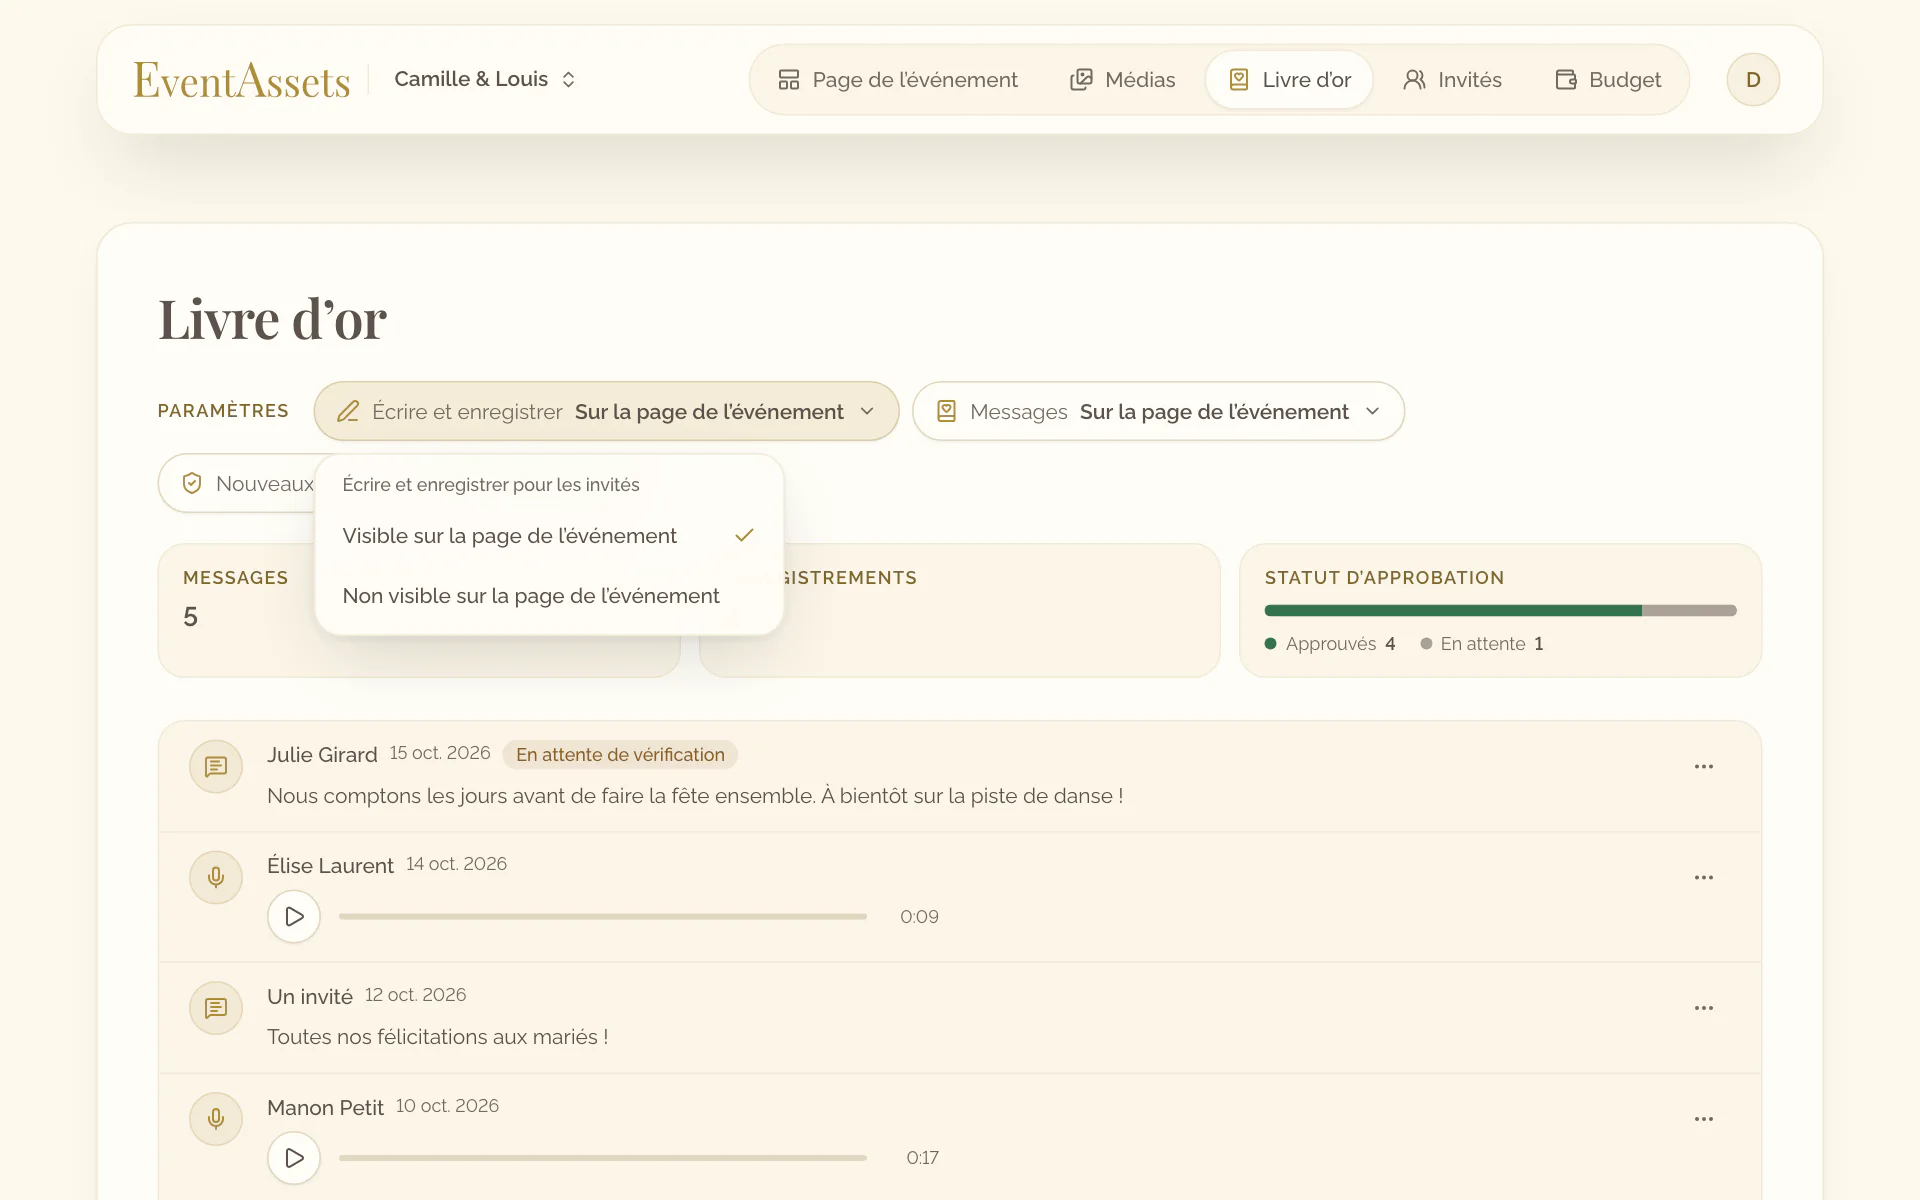Open the Camille & Louis event switcher
1920x1200 pixels.
pos(485,79)
